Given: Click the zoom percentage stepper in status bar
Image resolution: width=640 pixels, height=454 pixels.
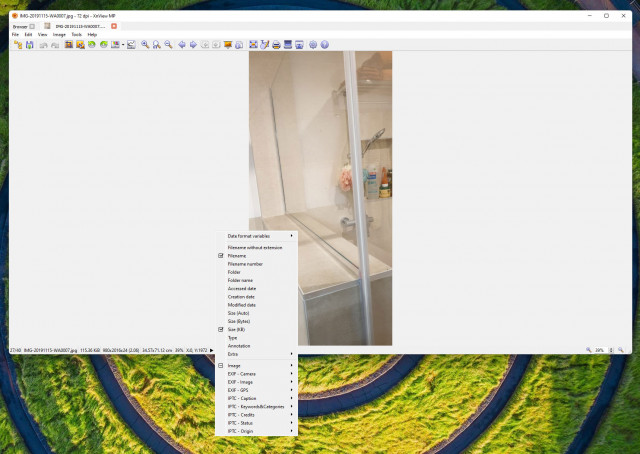Looking at the screenshot, I should click(x=611, y=350).
